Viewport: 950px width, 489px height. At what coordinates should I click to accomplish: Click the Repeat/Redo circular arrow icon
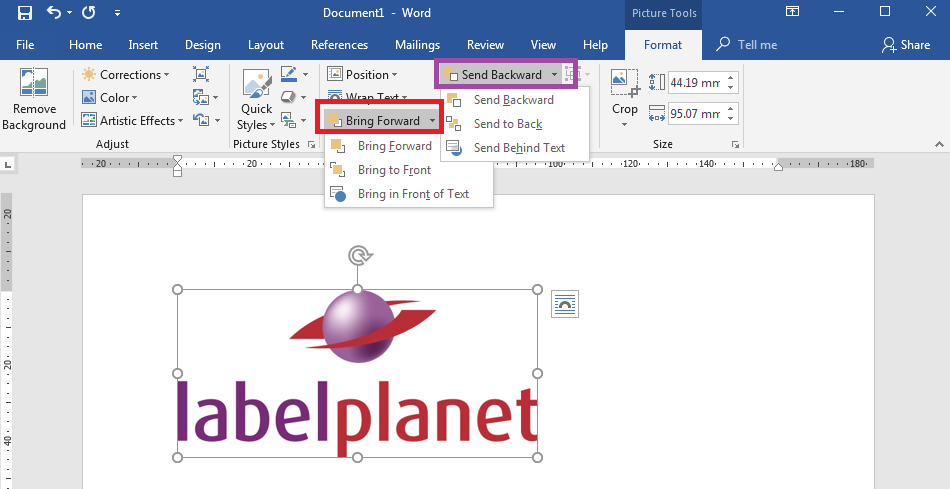[x=89, y=12]
